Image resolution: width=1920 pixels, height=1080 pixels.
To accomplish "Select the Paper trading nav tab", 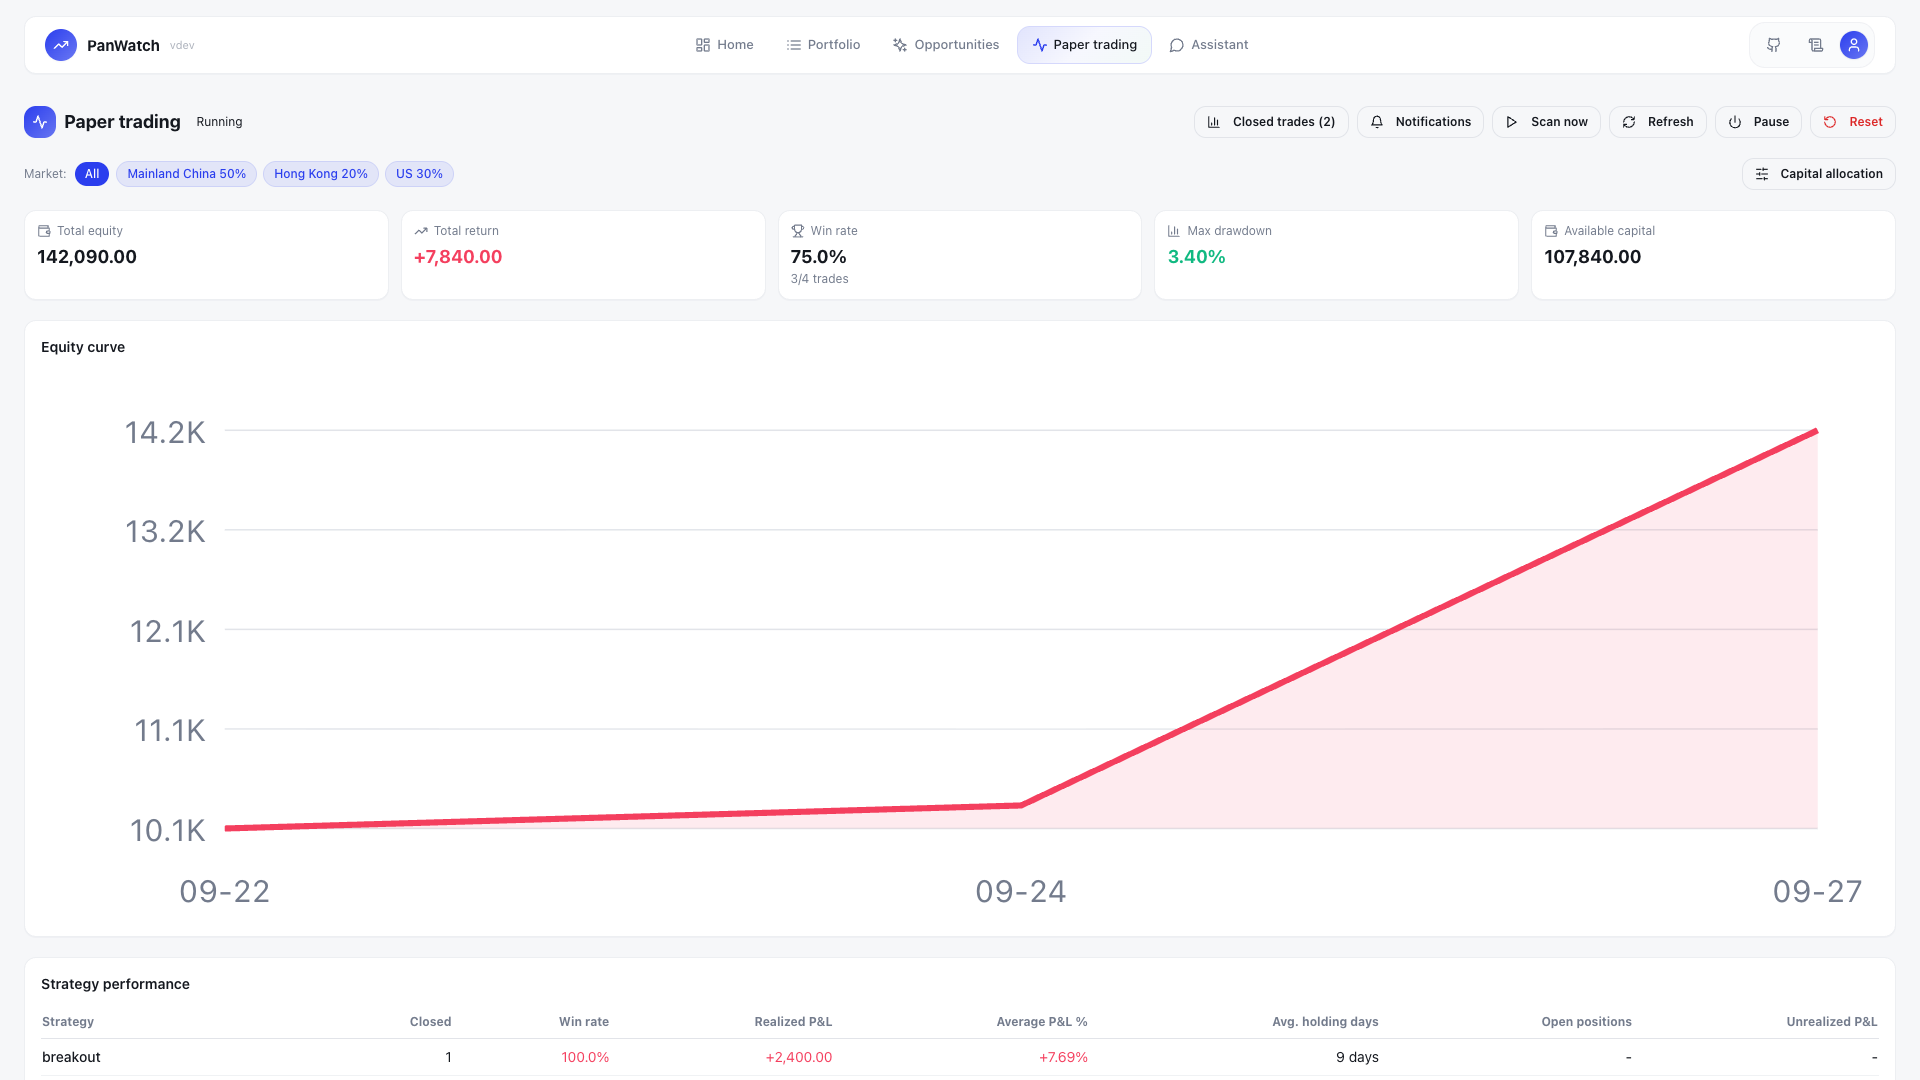I will point(1084,45).
